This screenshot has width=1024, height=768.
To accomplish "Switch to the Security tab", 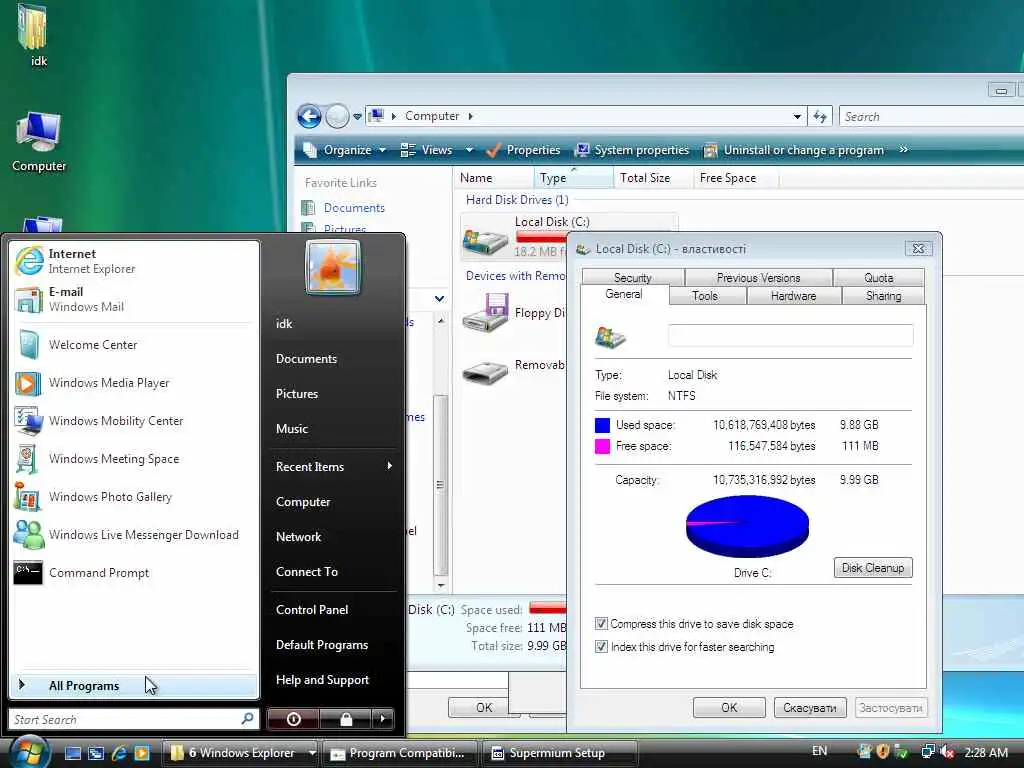I will point(633,278).
